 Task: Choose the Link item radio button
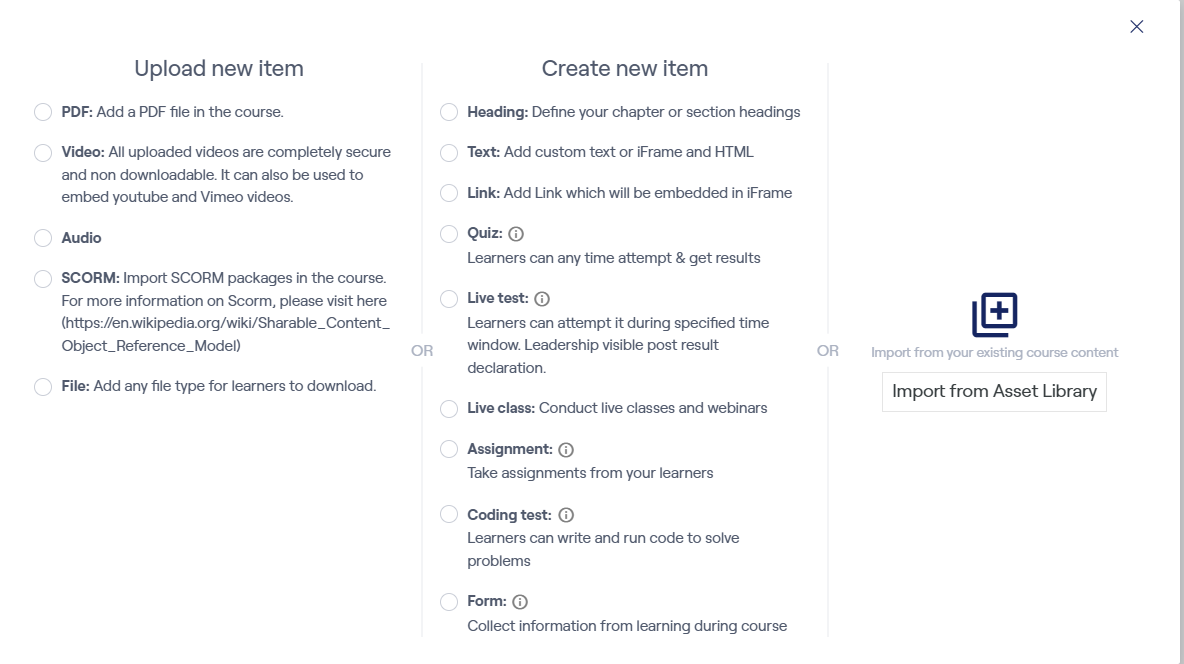[x=449, y=193]
